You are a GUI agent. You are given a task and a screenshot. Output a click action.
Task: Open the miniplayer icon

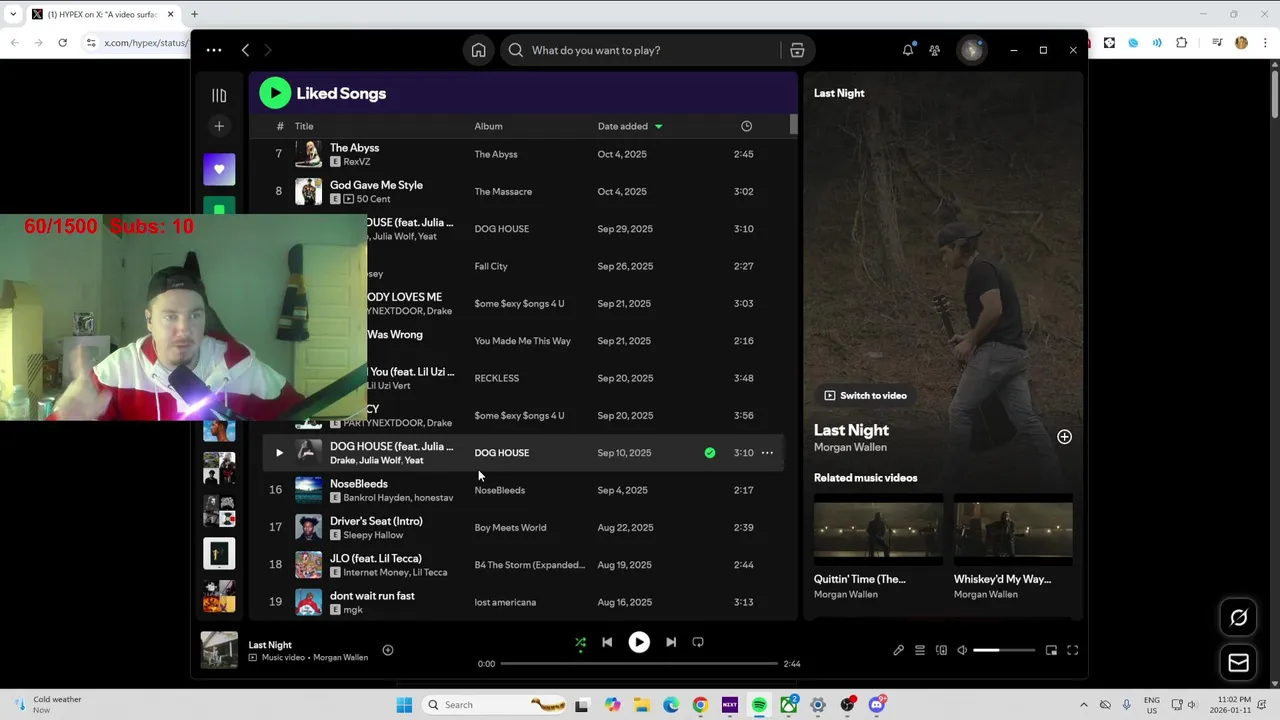[x=1051, y=650]
